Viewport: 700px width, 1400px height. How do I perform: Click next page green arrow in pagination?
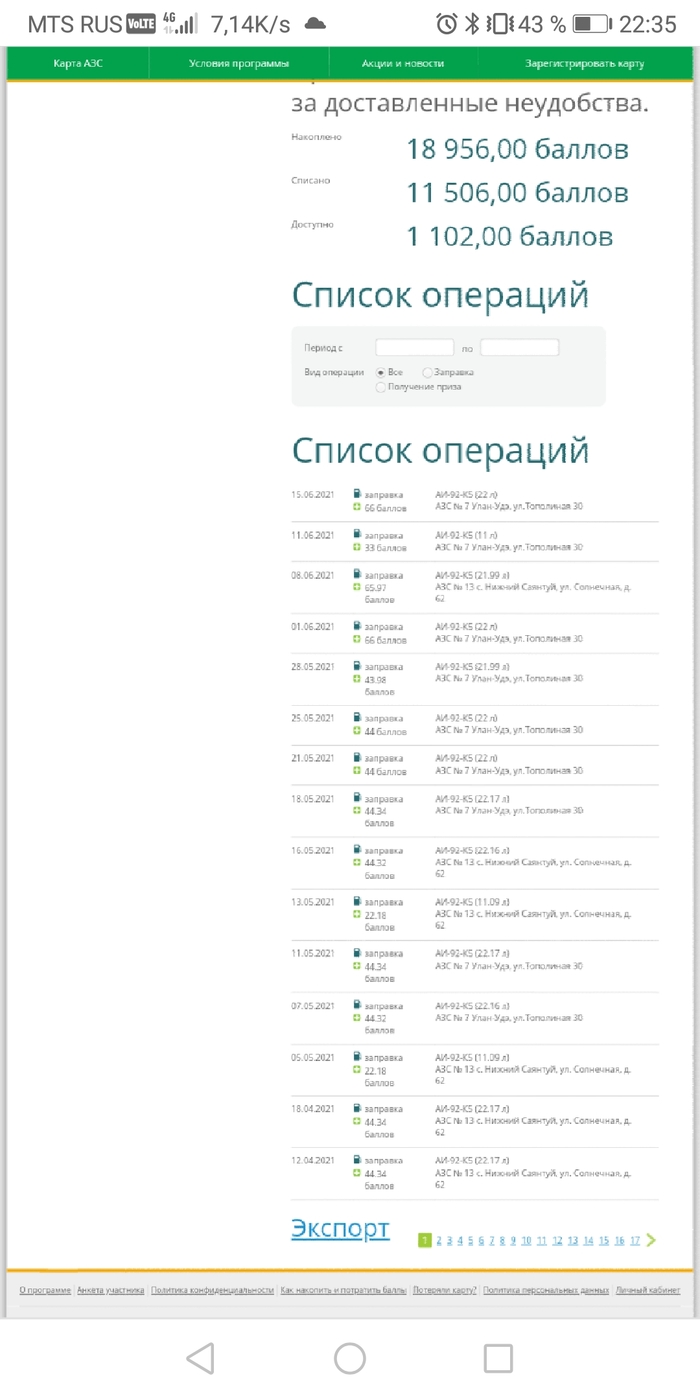652,1240
